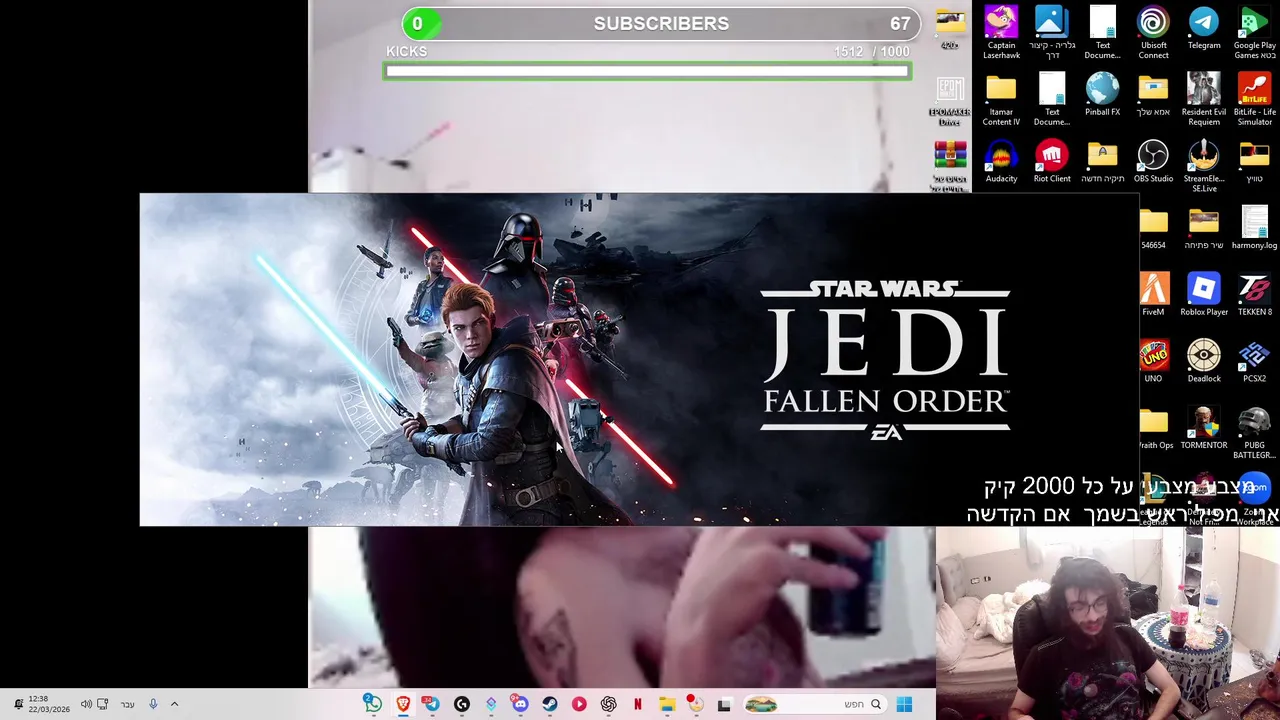Viewport: 1280px width, 720px height.
Task: Open the Ubisoft Connect desktop icon
Action: (1153, 32)
